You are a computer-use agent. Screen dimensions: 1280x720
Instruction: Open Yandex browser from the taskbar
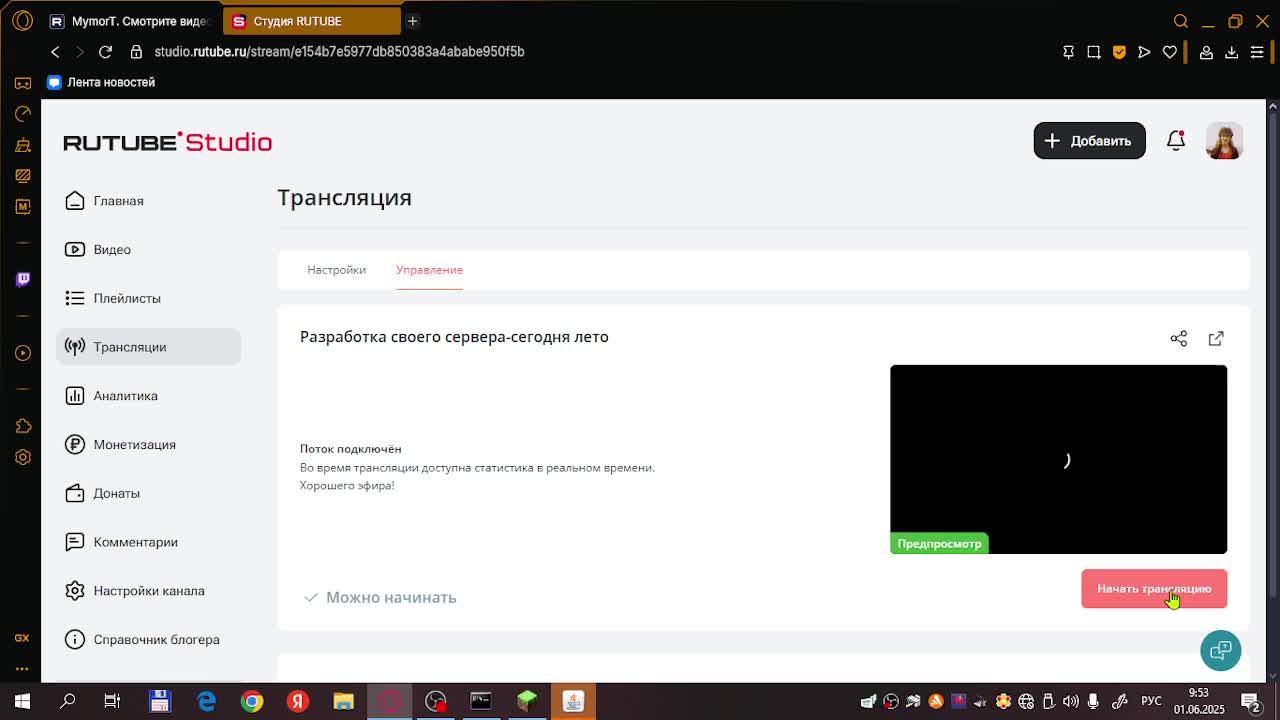click(x=298, y=701)
